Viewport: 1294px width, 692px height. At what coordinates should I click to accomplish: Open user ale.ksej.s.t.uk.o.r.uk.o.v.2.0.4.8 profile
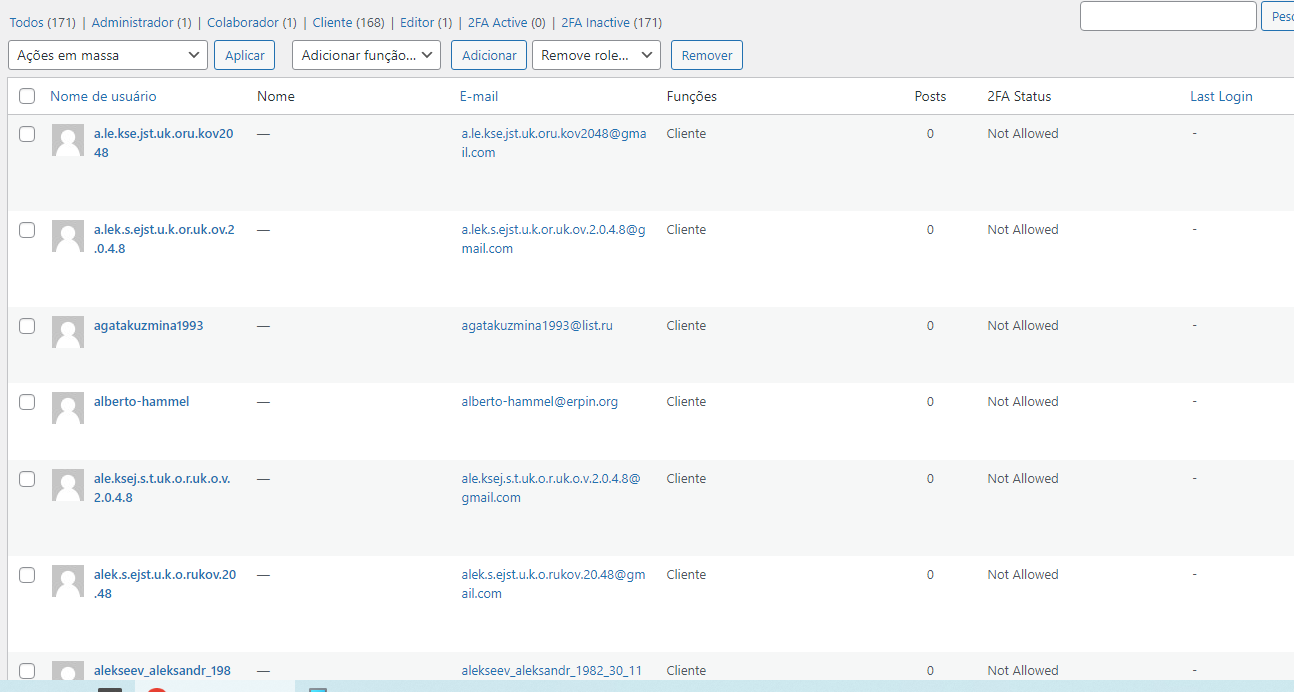pos(162,488)
